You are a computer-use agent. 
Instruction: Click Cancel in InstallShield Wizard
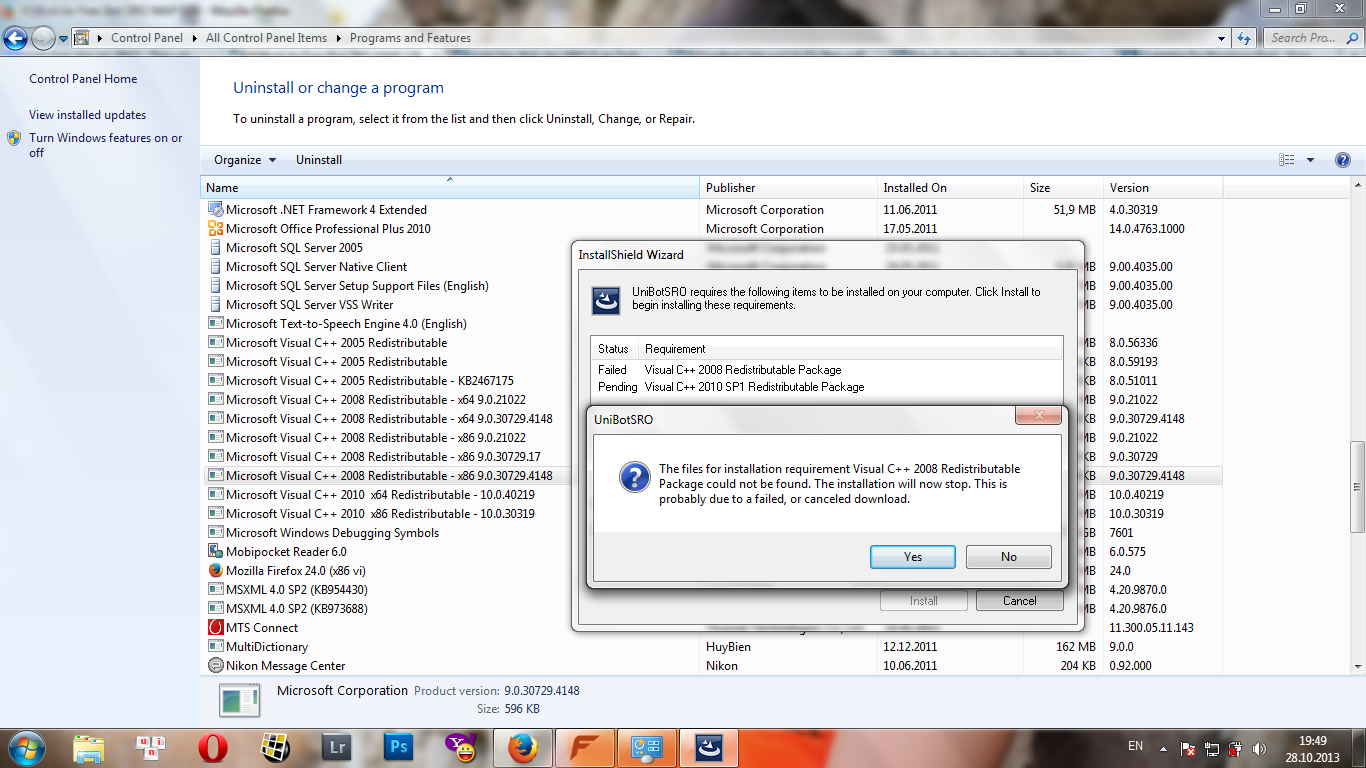click(x=1020, y=601)
